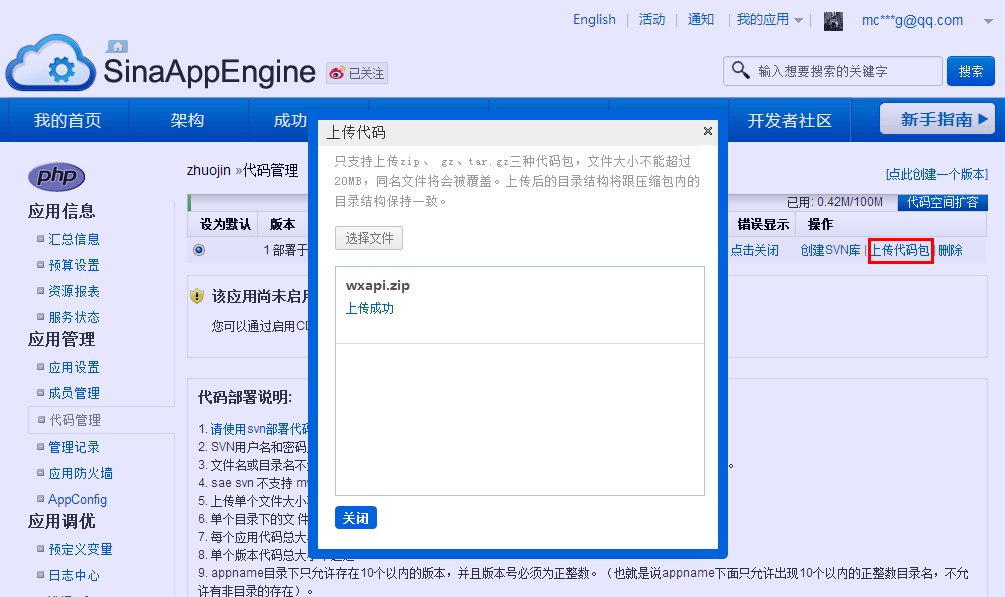Open the 通知 notifications link

point(701,20)
